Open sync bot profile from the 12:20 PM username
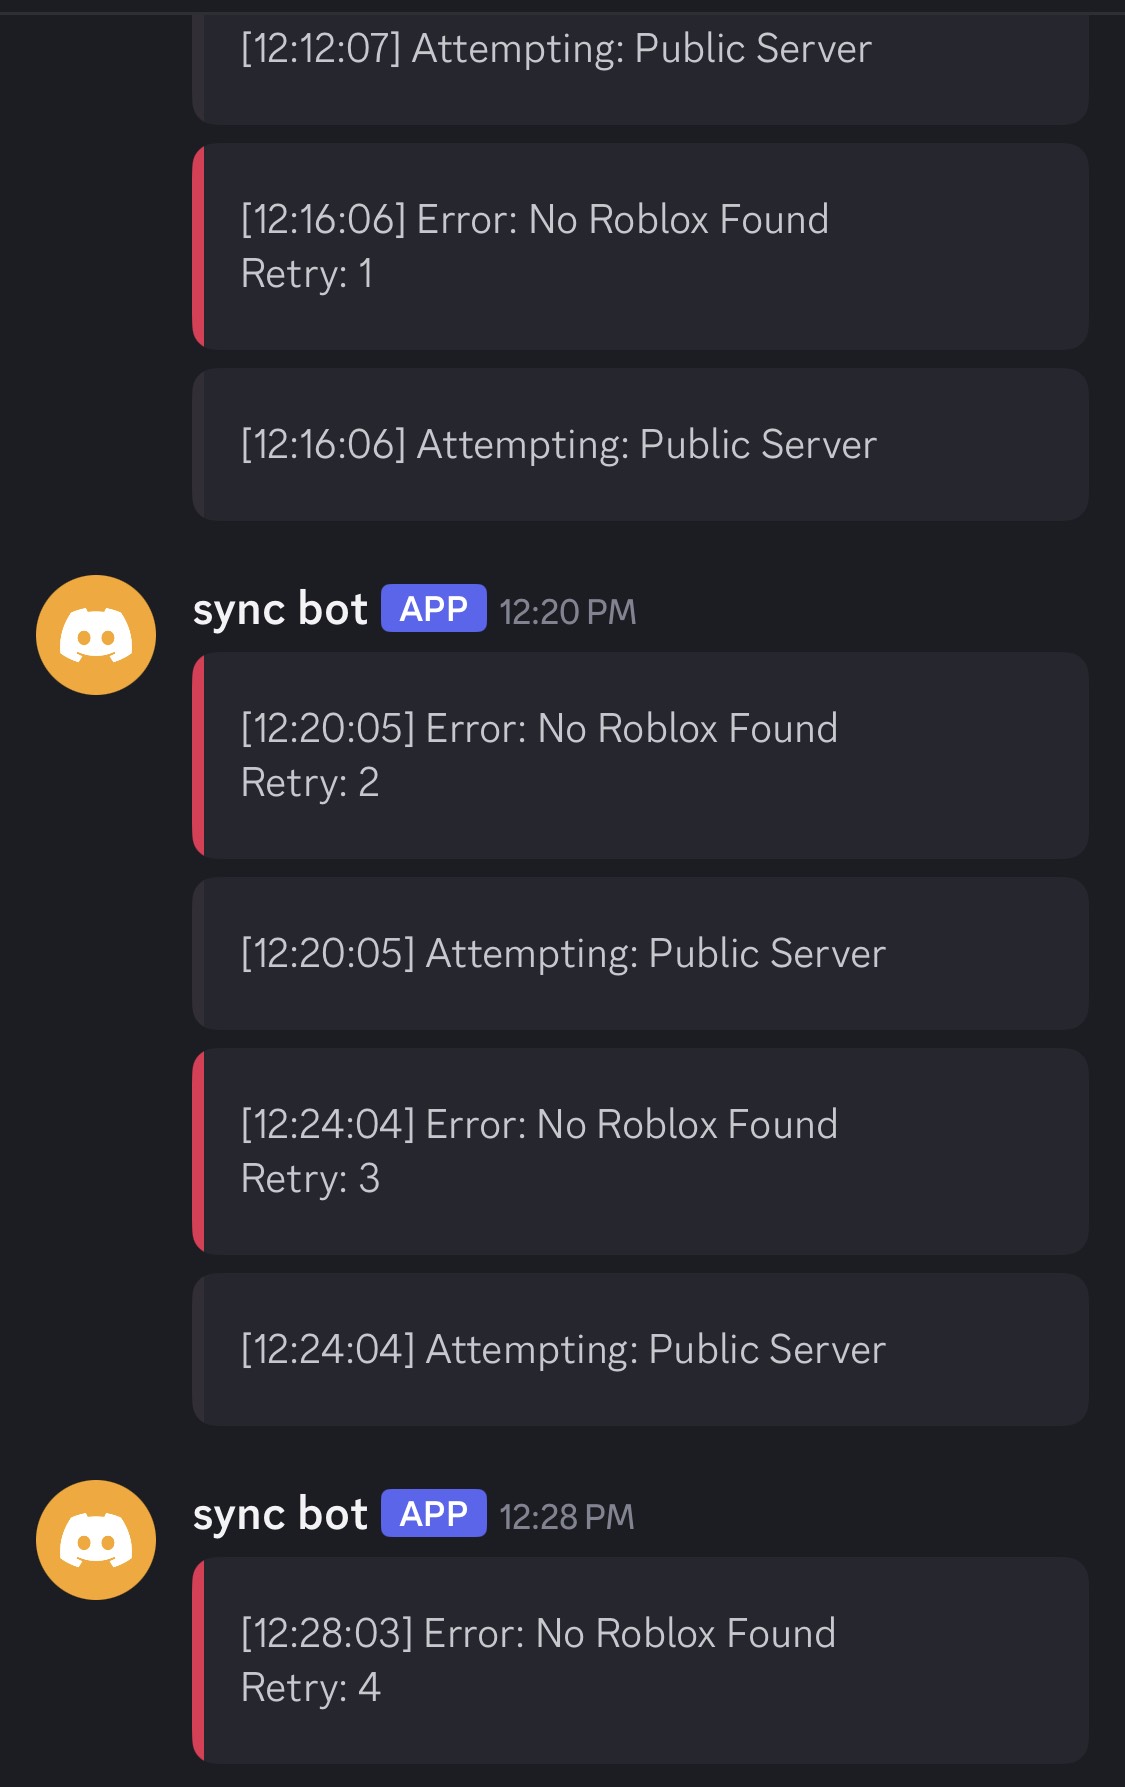Screen dimensions: 1125x1787 [x=280, y=610]
